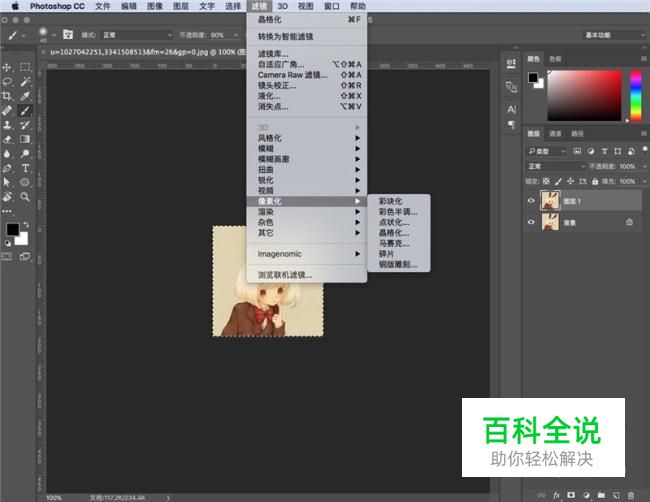Open the Character panel A icon
The width and height of the screenshot is (650, 502).
[512, 109]
